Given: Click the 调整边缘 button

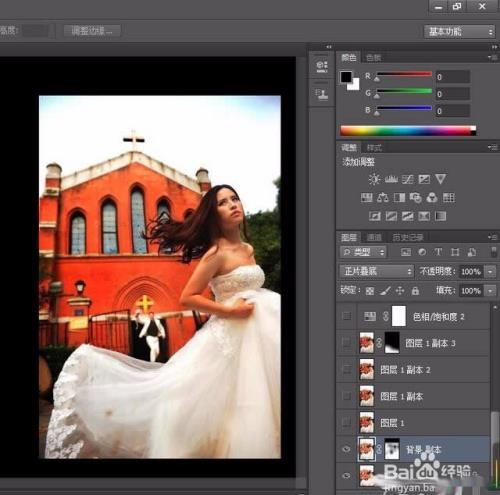Looking at the screenshot, I should coord(92,31).
